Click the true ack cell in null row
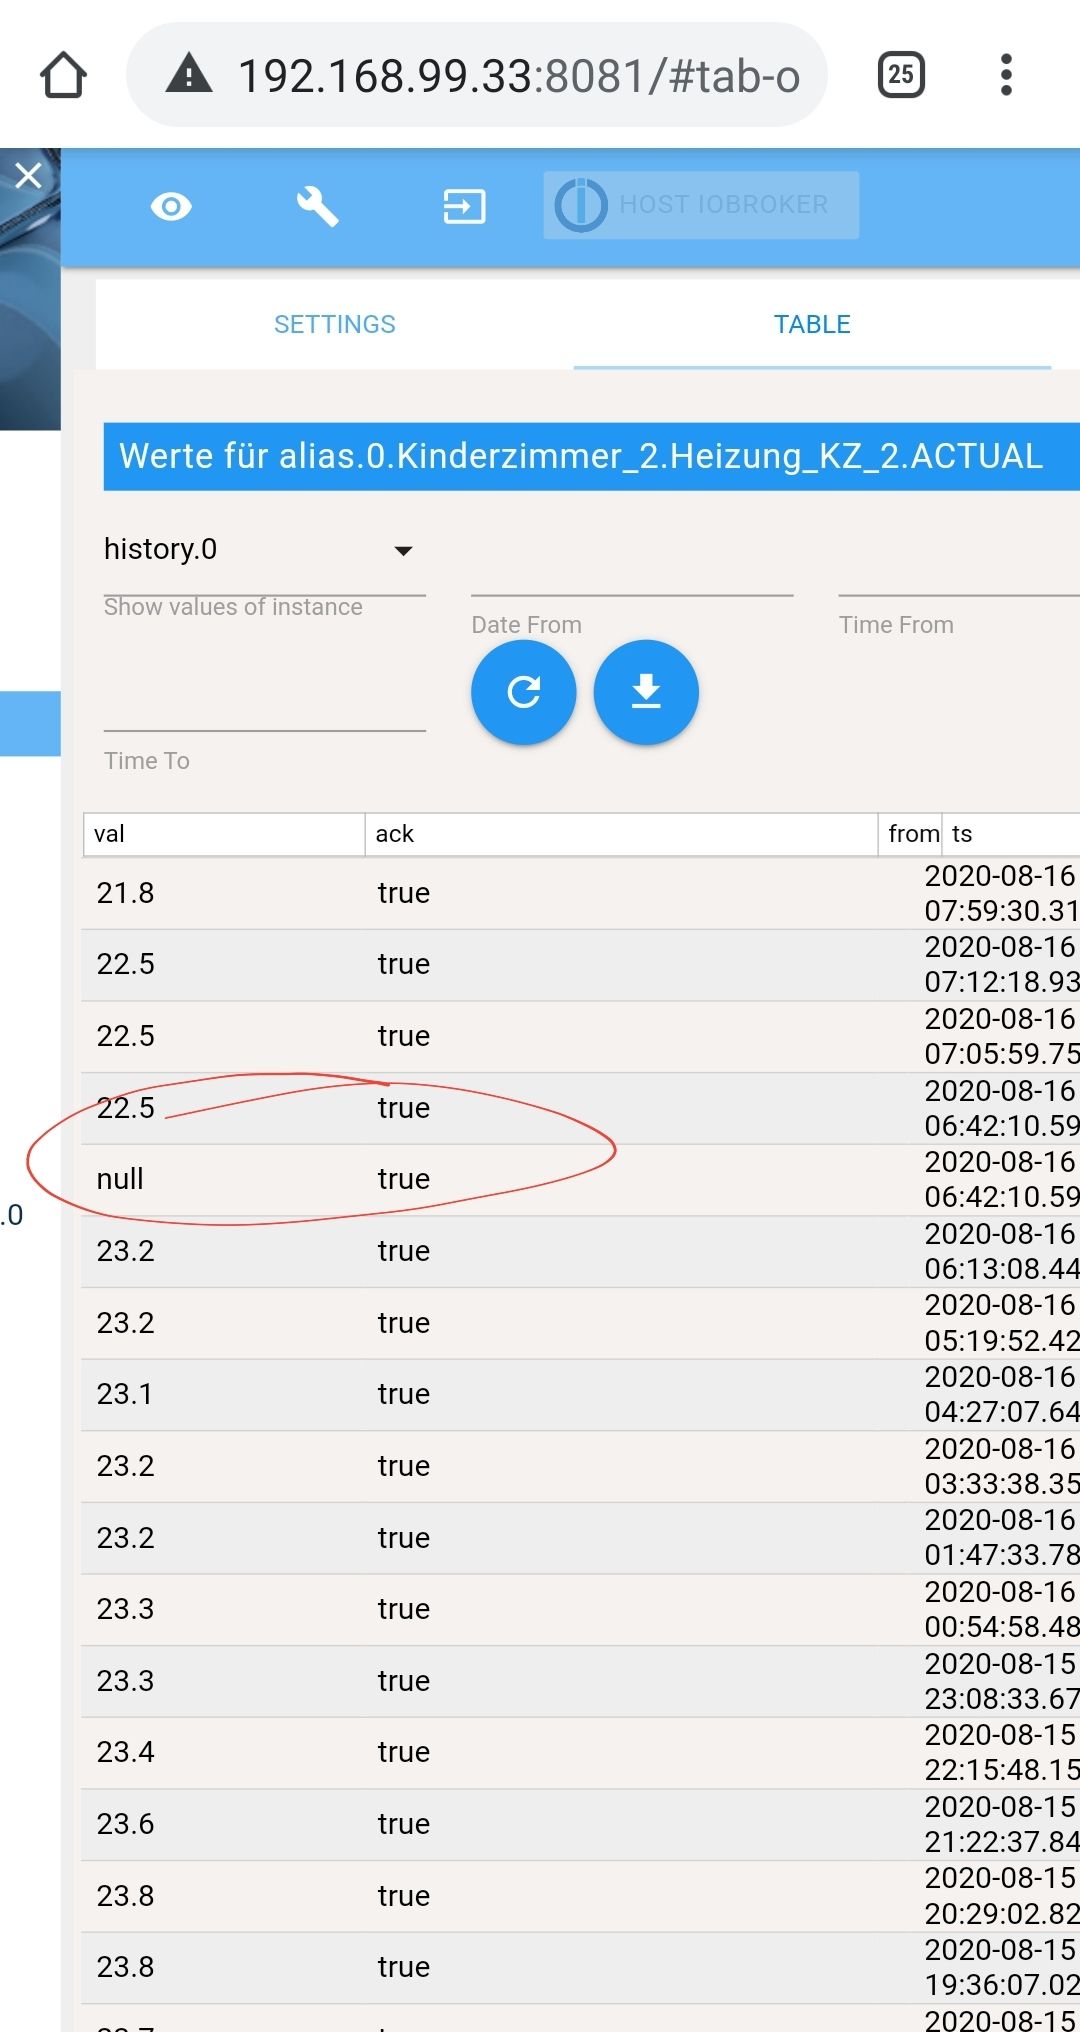This screenshot has height=2032, width=1080. tap(404, 1179)
